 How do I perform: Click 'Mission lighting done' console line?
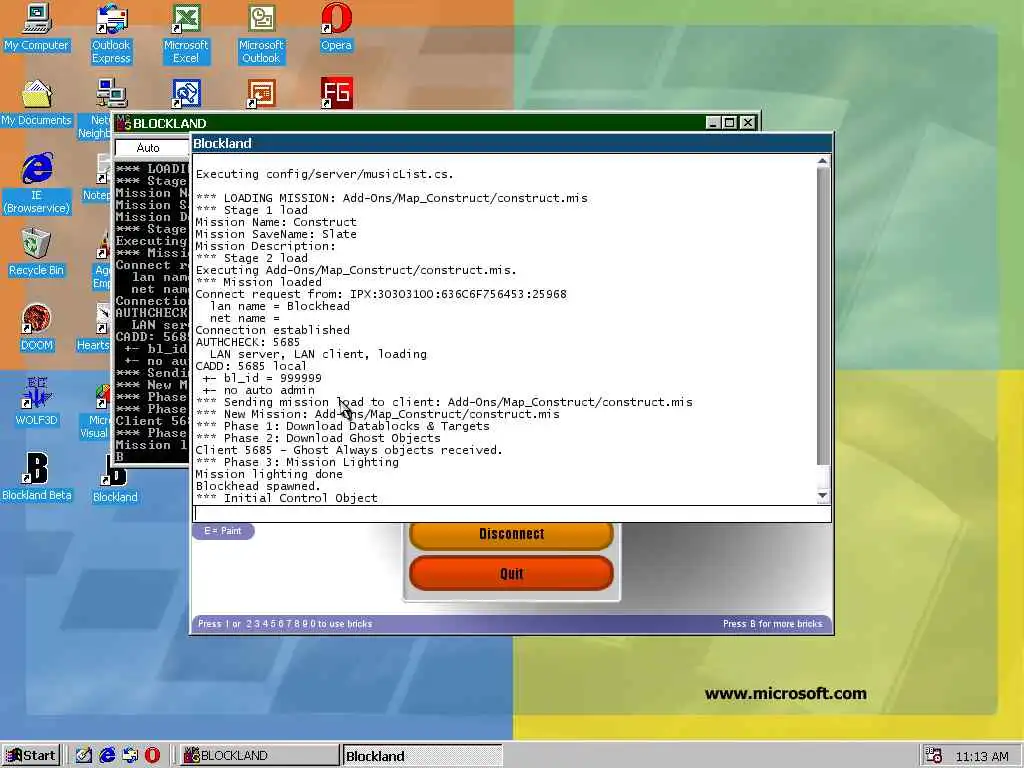(x=269, y=474)
